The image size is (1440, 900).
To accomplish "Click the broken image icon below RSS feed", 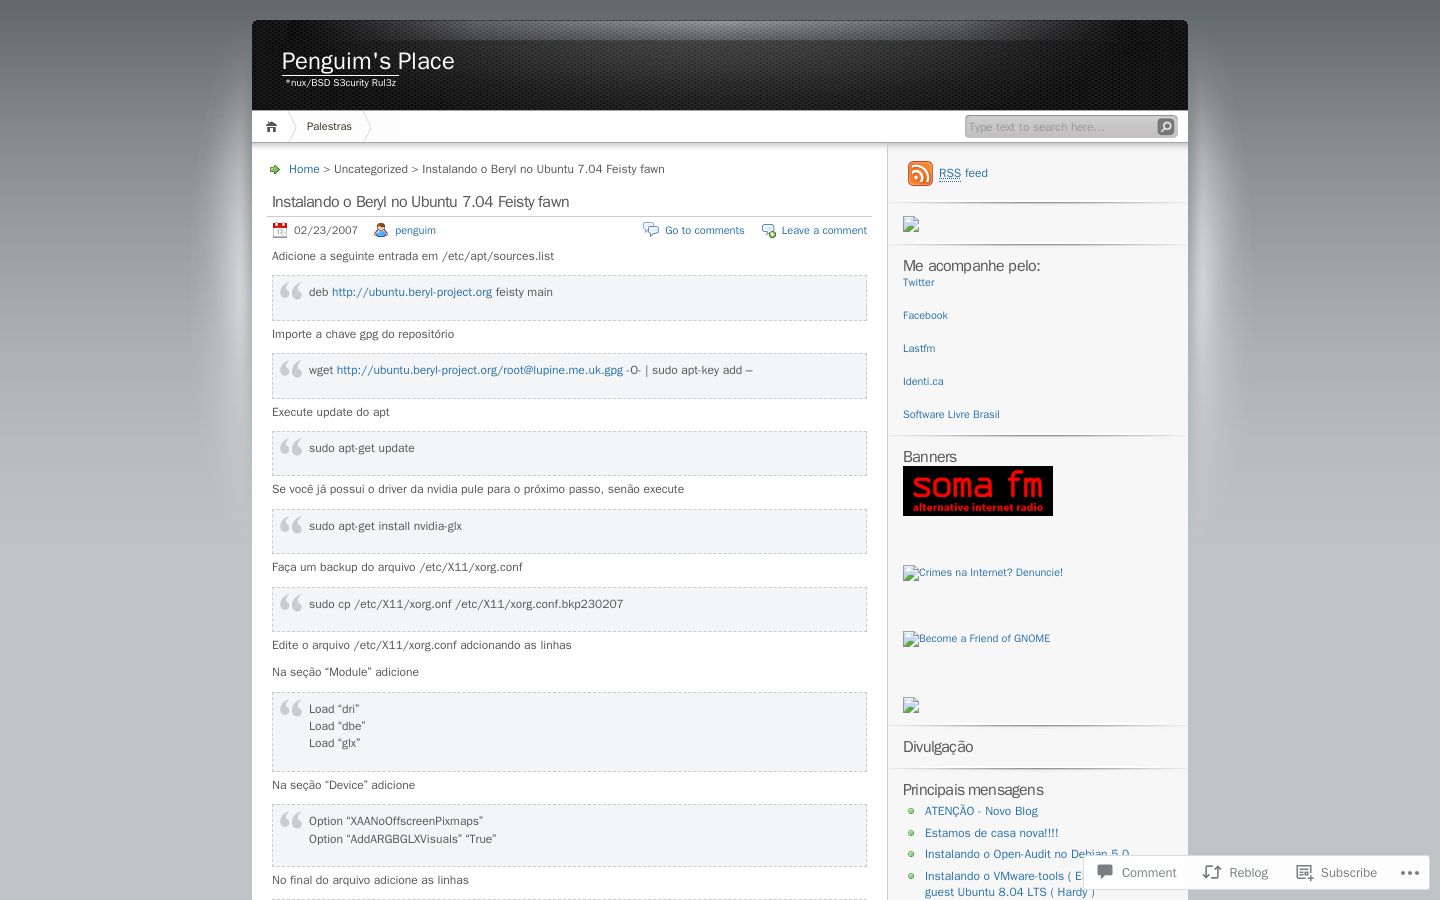I will (911, 225).
